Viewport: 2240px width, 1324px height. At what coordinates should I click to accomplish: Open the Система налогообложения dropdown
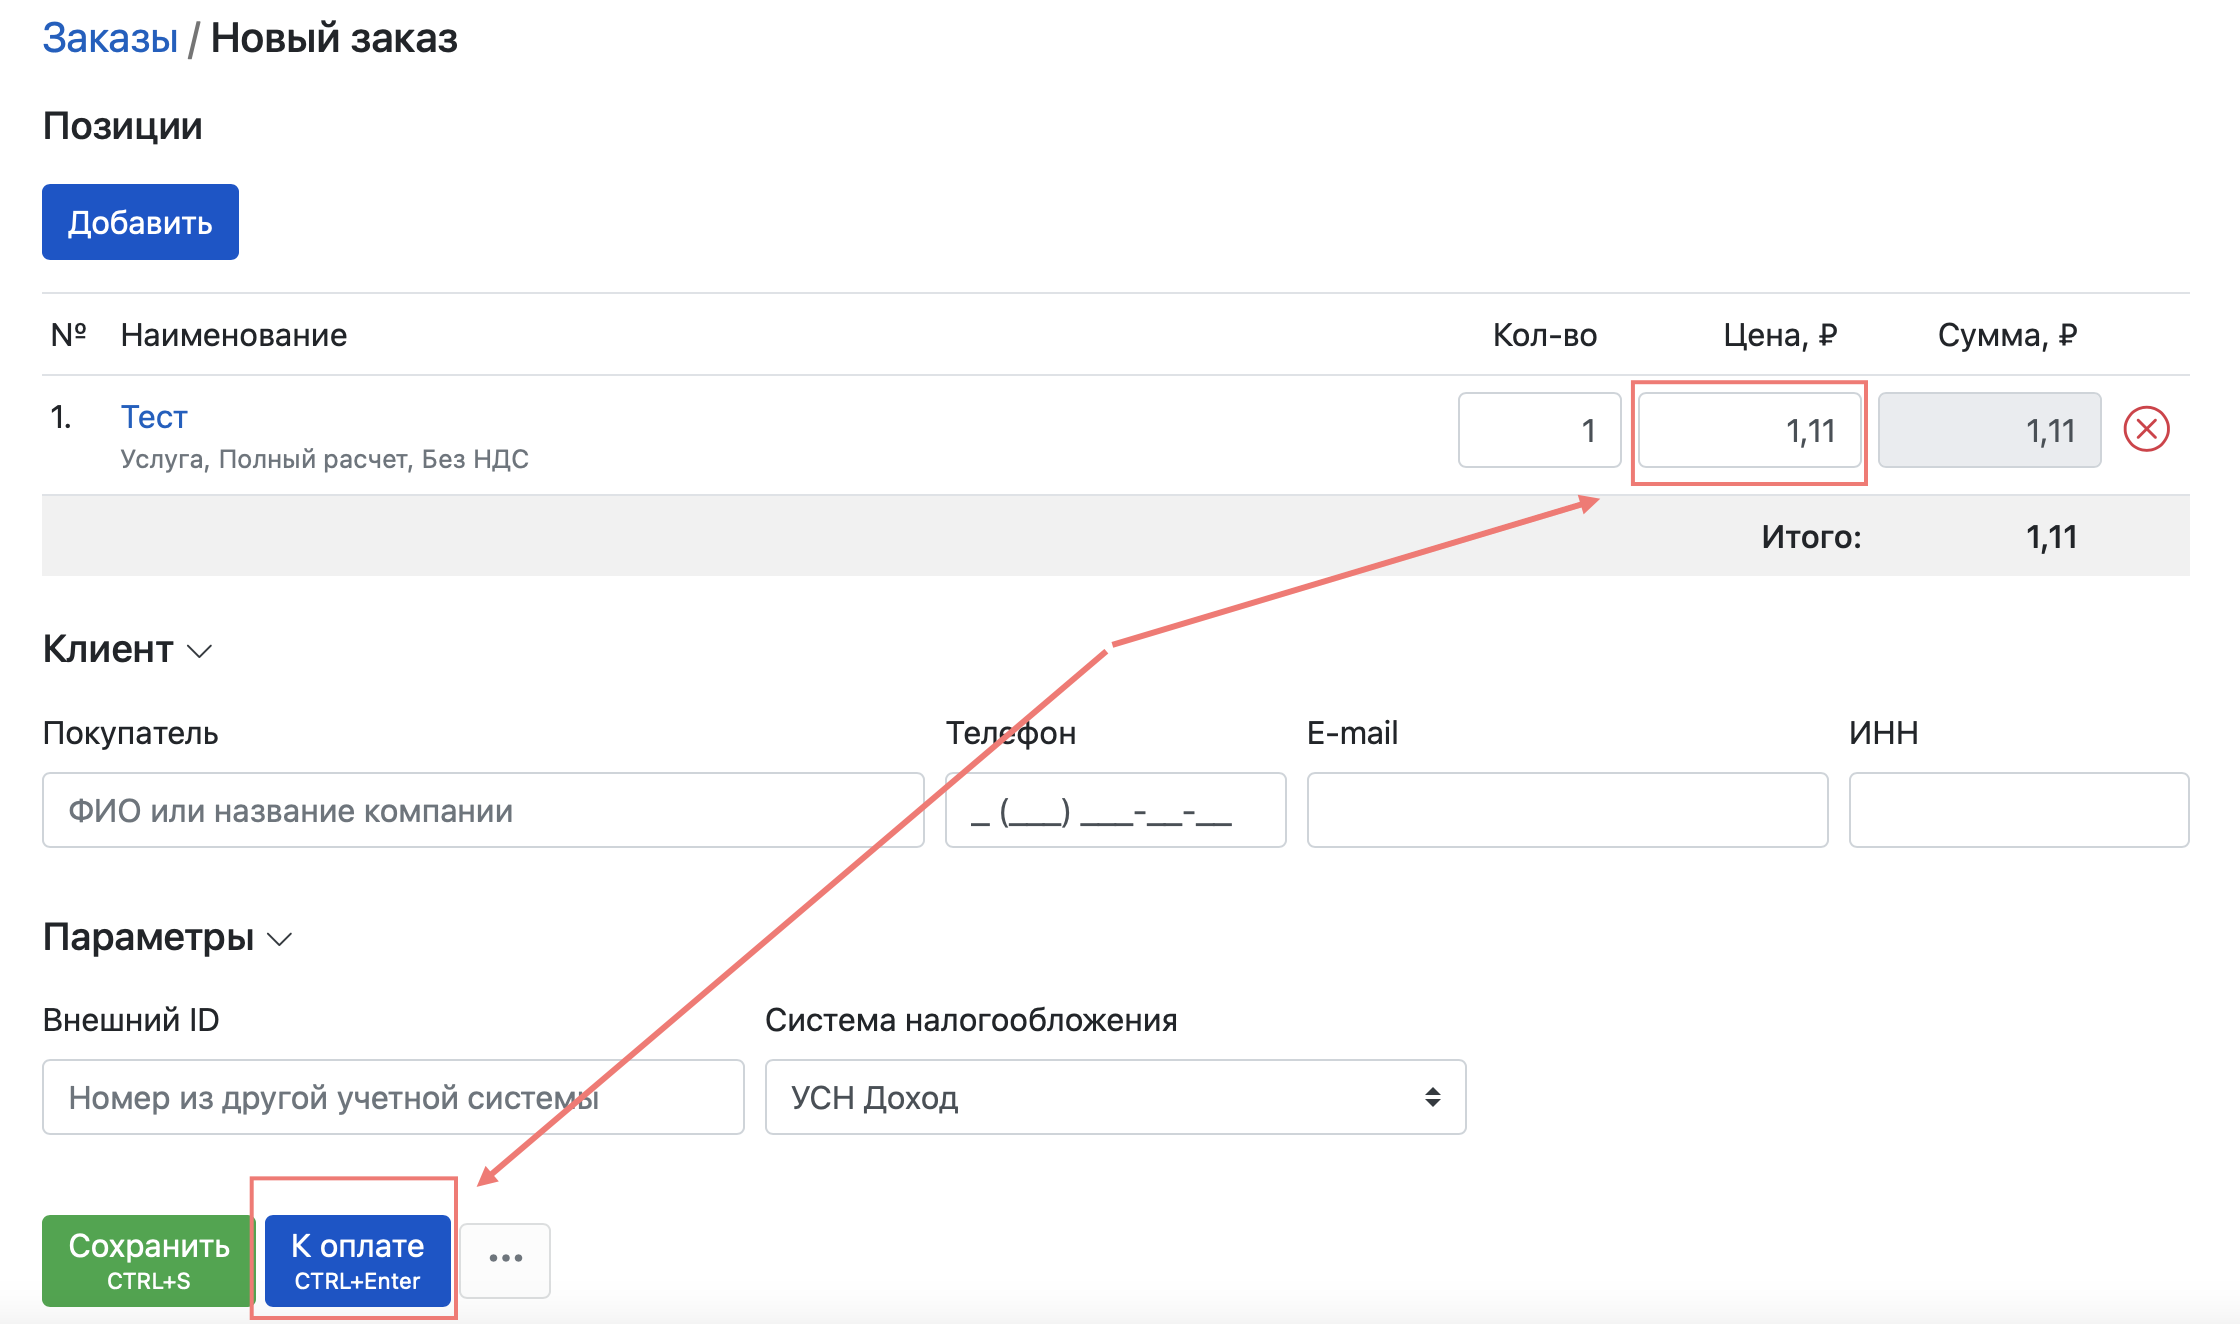pos(1115,1097)
